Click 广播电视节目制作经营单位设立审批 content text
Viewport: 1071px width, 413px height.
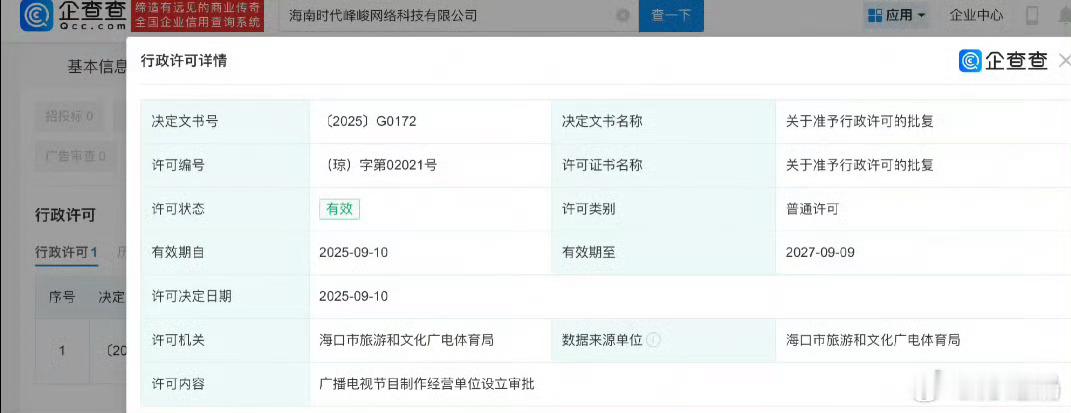point(427,384)
